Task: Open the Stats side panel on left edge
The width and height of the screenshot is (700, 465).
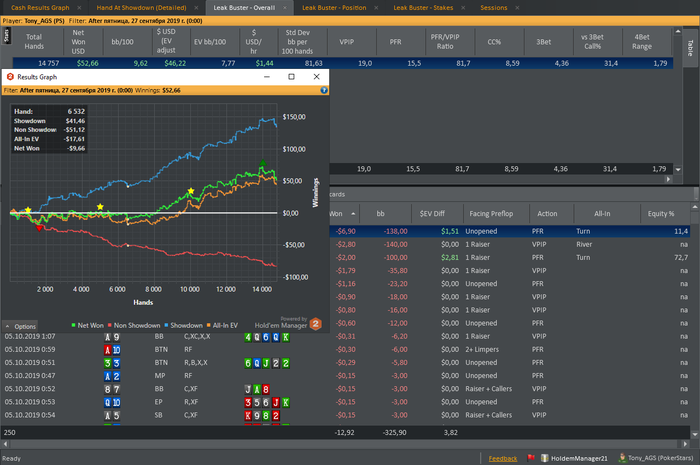Action: [5, 36]
